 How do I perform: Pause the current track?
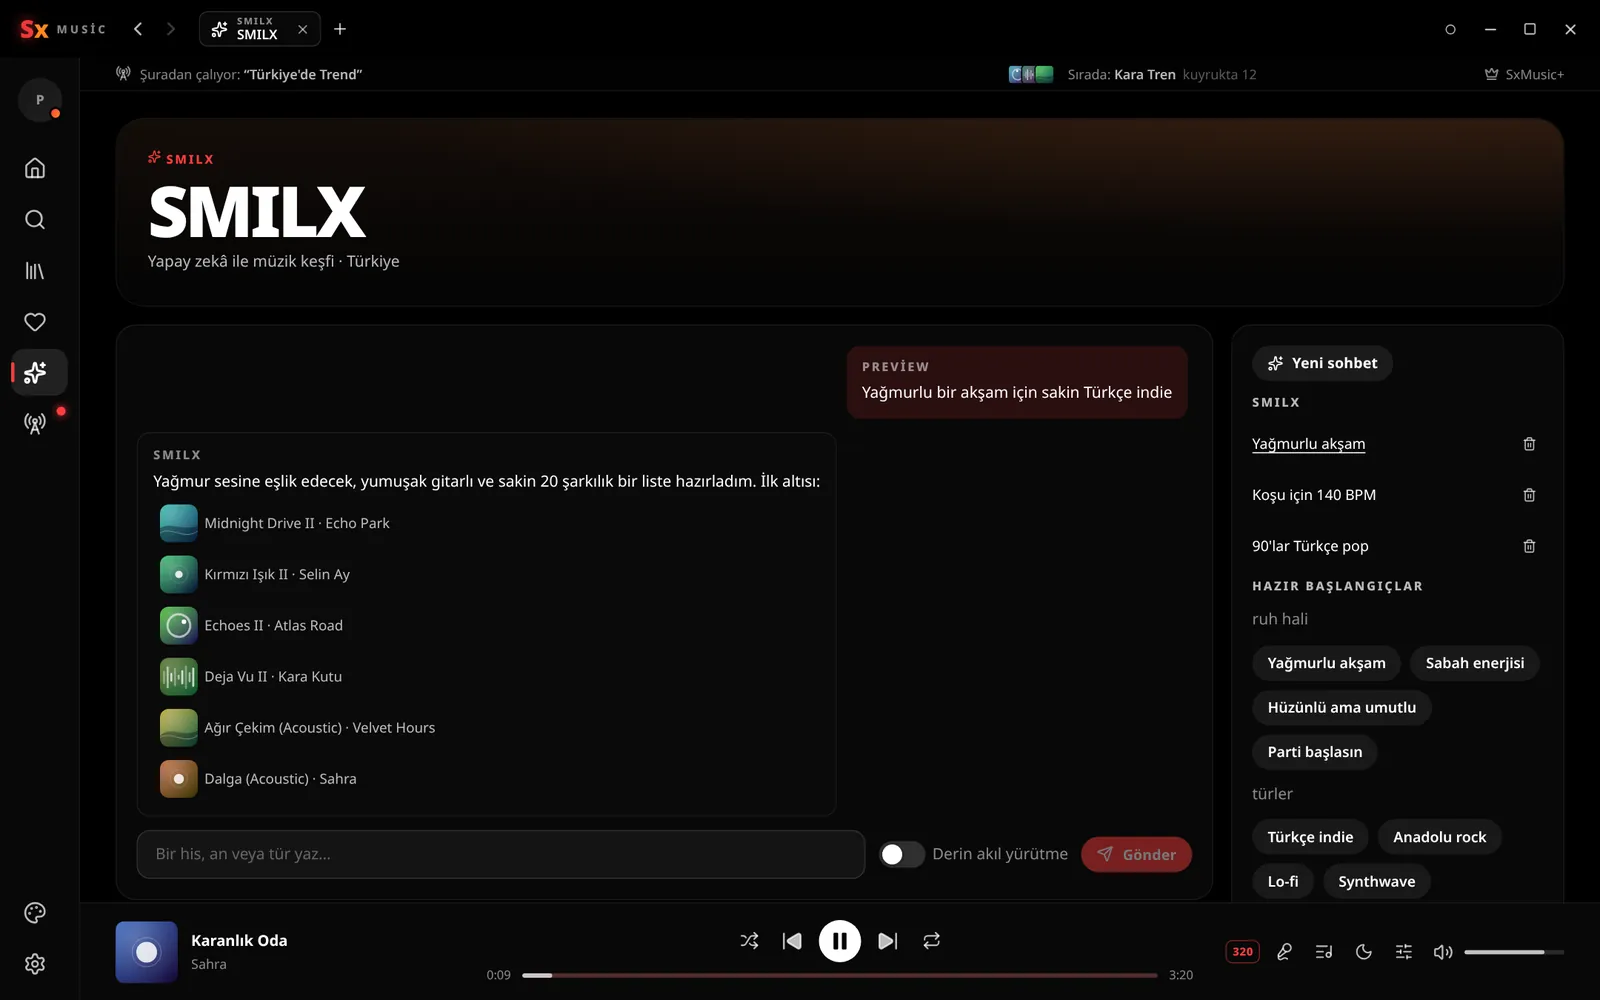coord(840,941)
